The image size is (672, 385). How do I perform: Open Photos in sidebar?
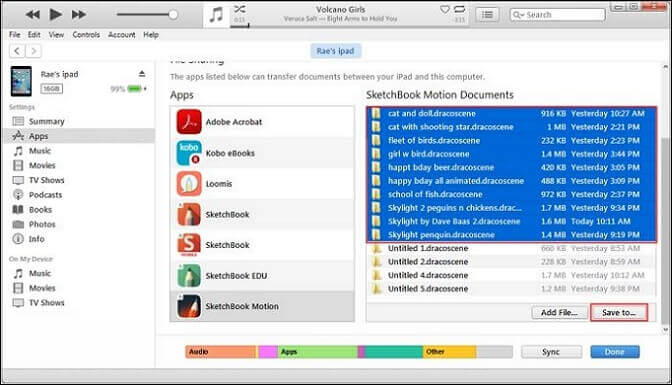pos(42,224)
